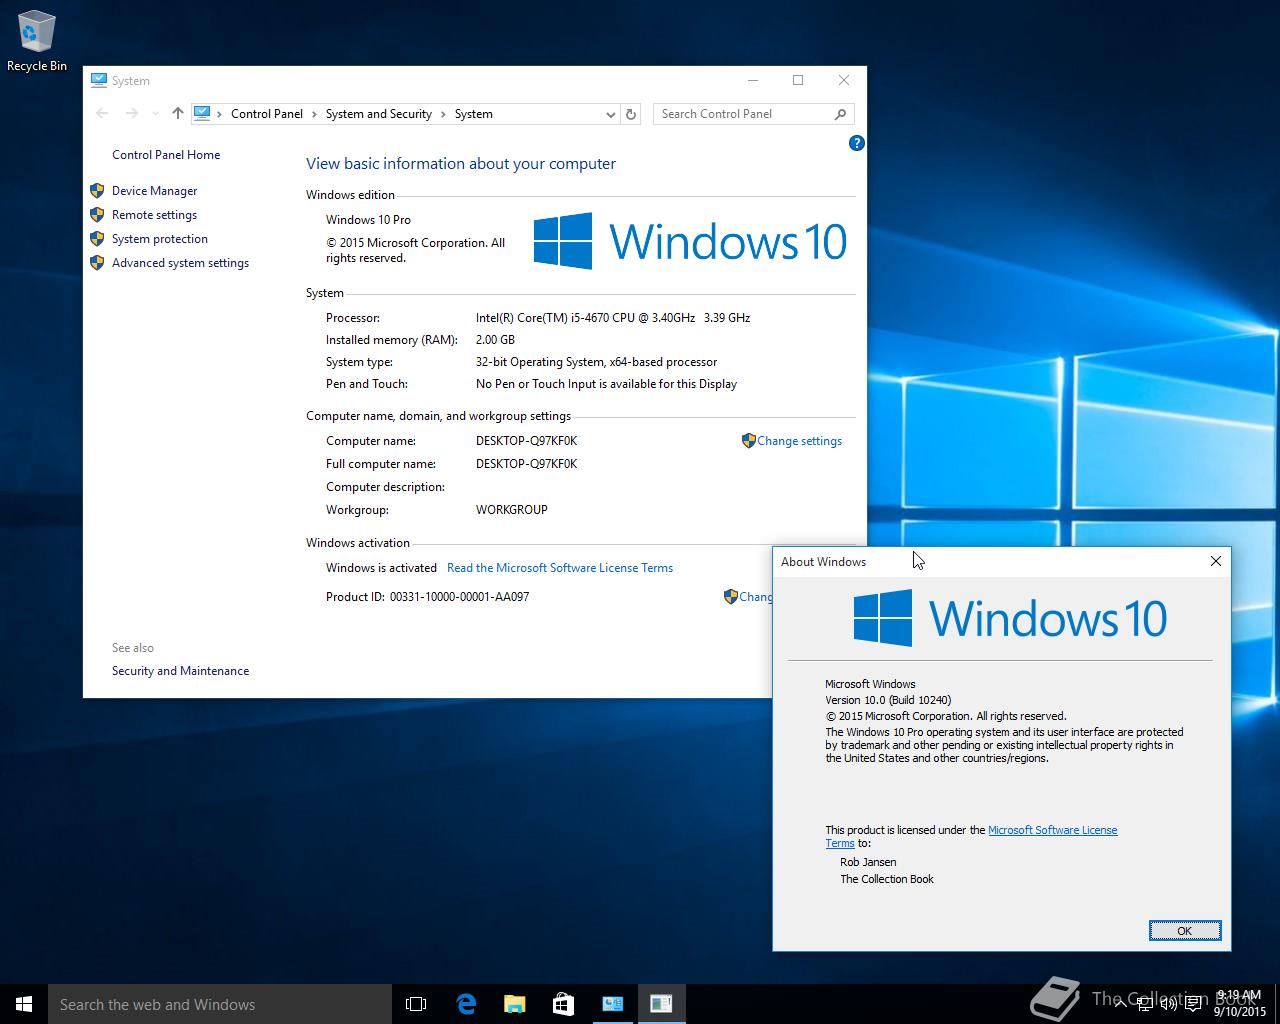1280x1024 pixels.
Task: Expand chevron after System and Security breadcrumb
Action: pos(443,114)
